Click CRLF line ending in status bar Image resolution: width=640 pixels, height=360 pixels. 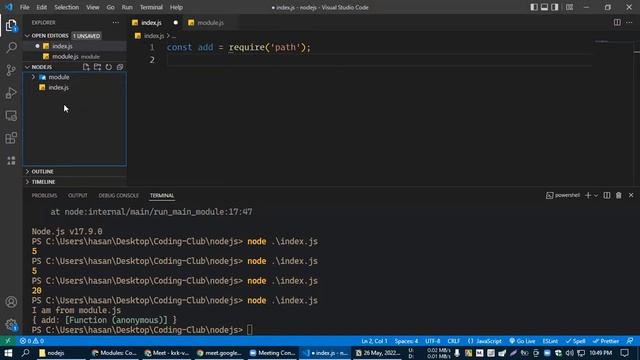click(x=453, y=341)
